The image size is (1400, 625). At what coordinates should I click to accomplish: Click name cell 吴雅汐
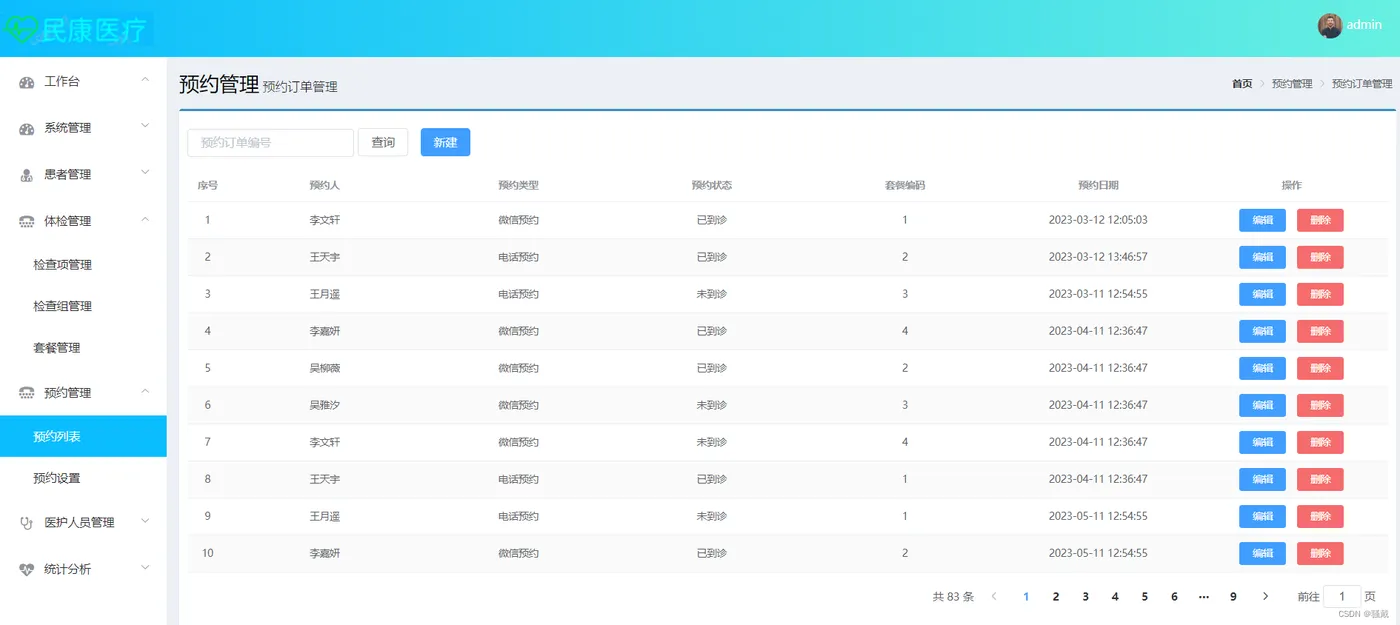point(325,405)
